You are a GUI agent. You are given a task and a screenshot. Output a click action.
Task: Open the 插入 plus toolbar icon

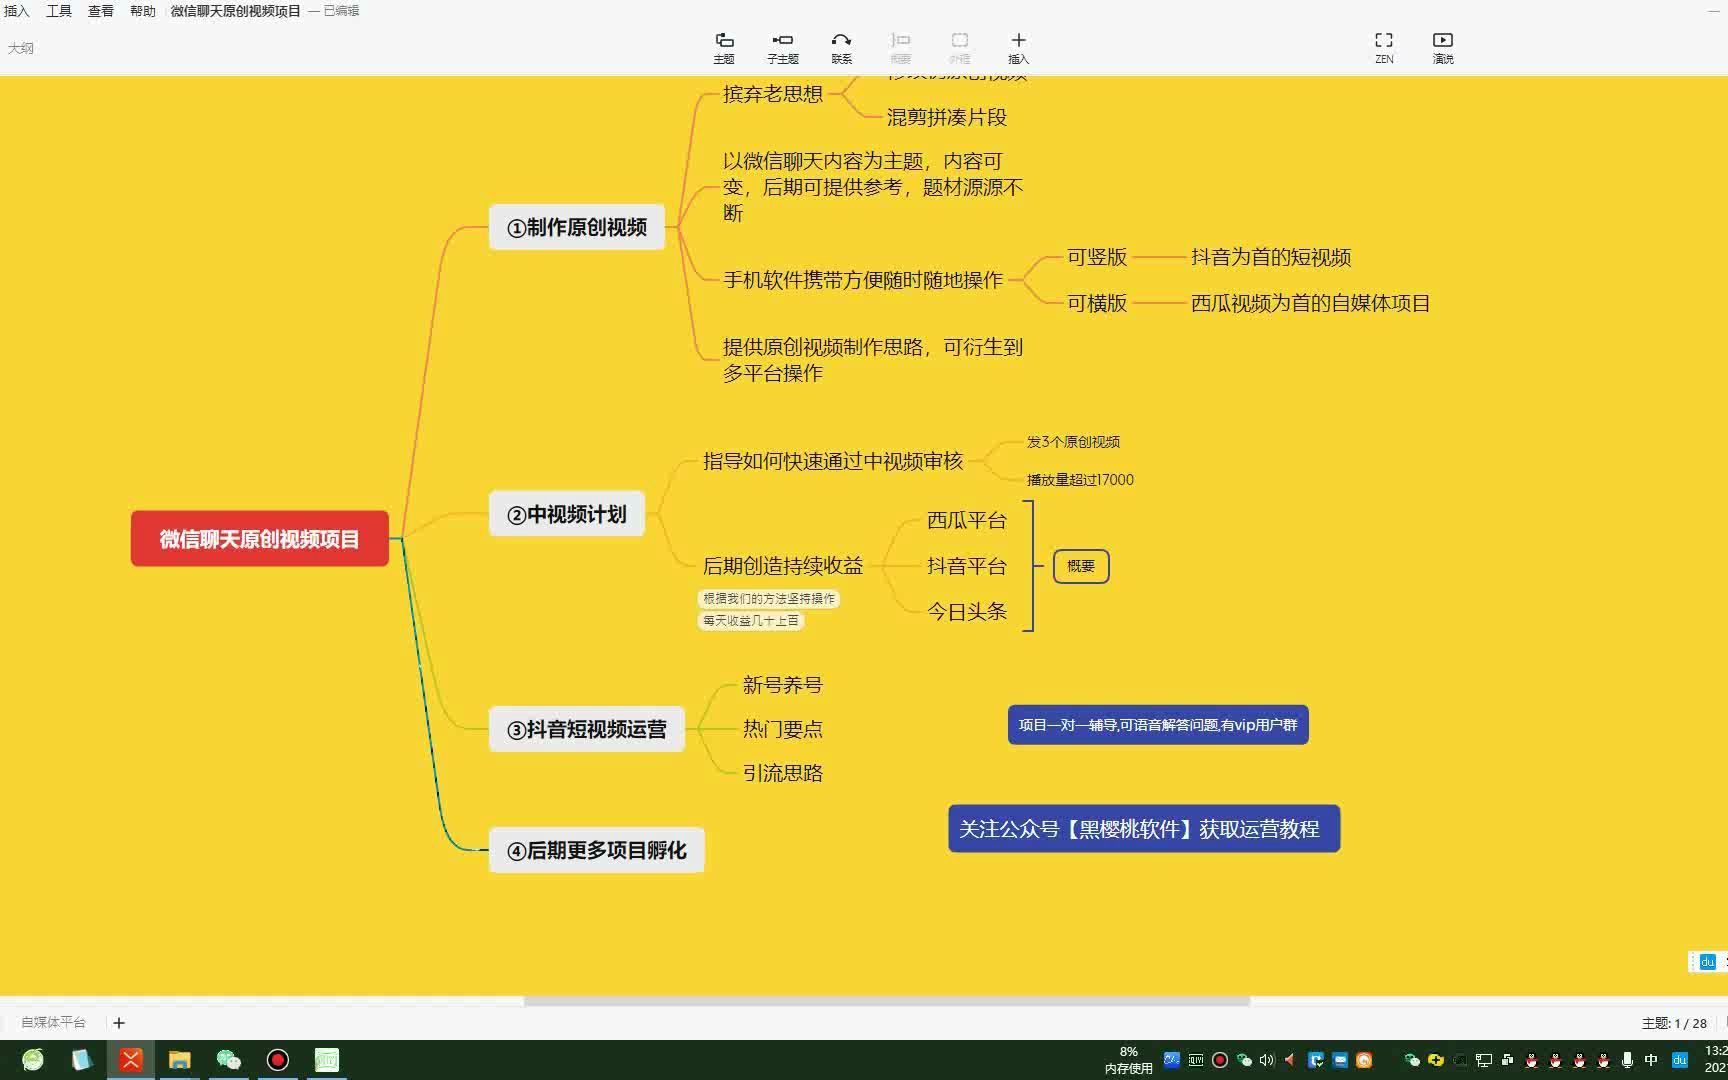(1018, 47)
